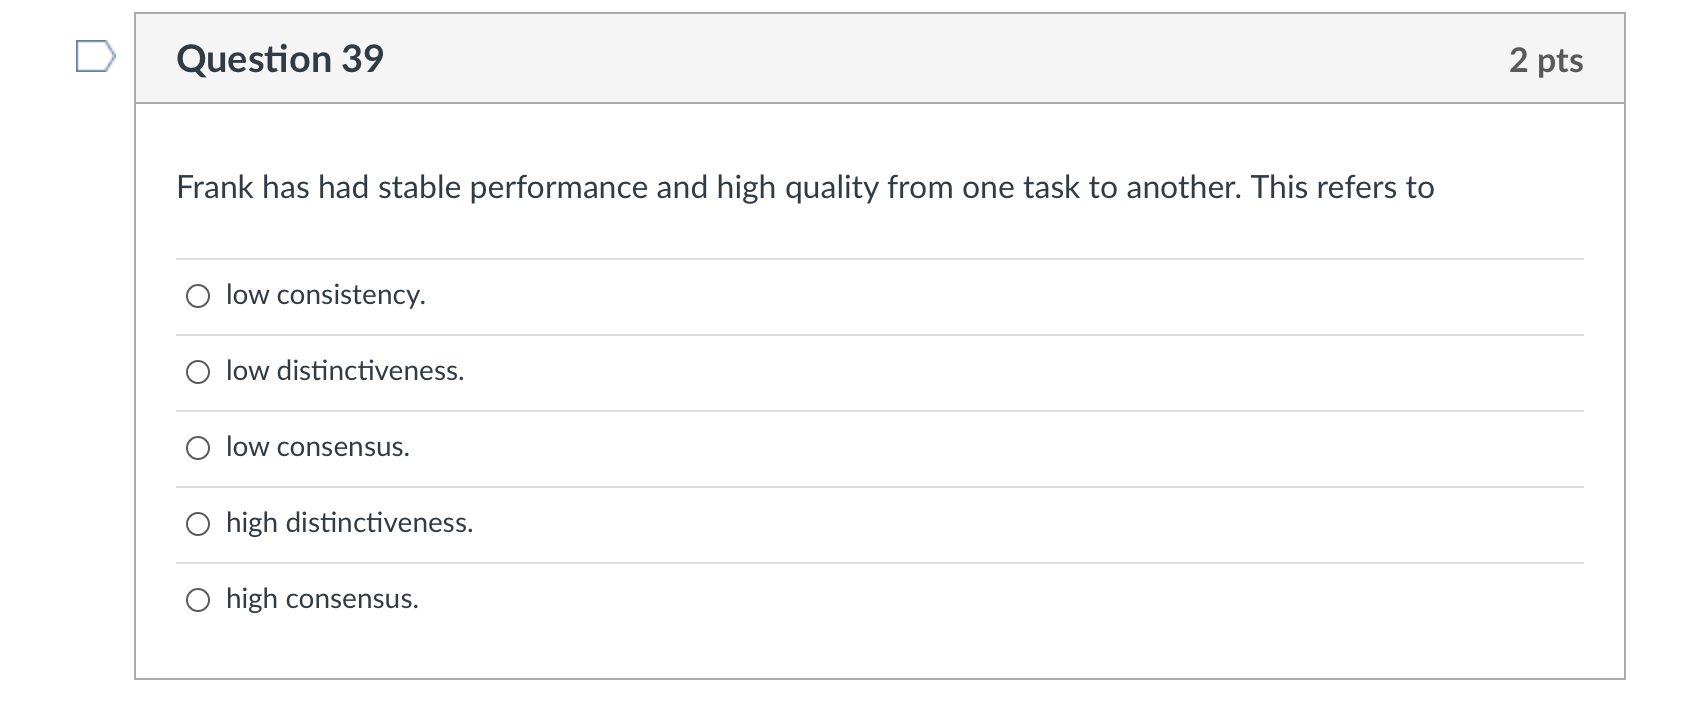Choose the answer 'low consistency'
Image resolution: width=1696 pixels, height=710 pixels.
pos(325,295)
